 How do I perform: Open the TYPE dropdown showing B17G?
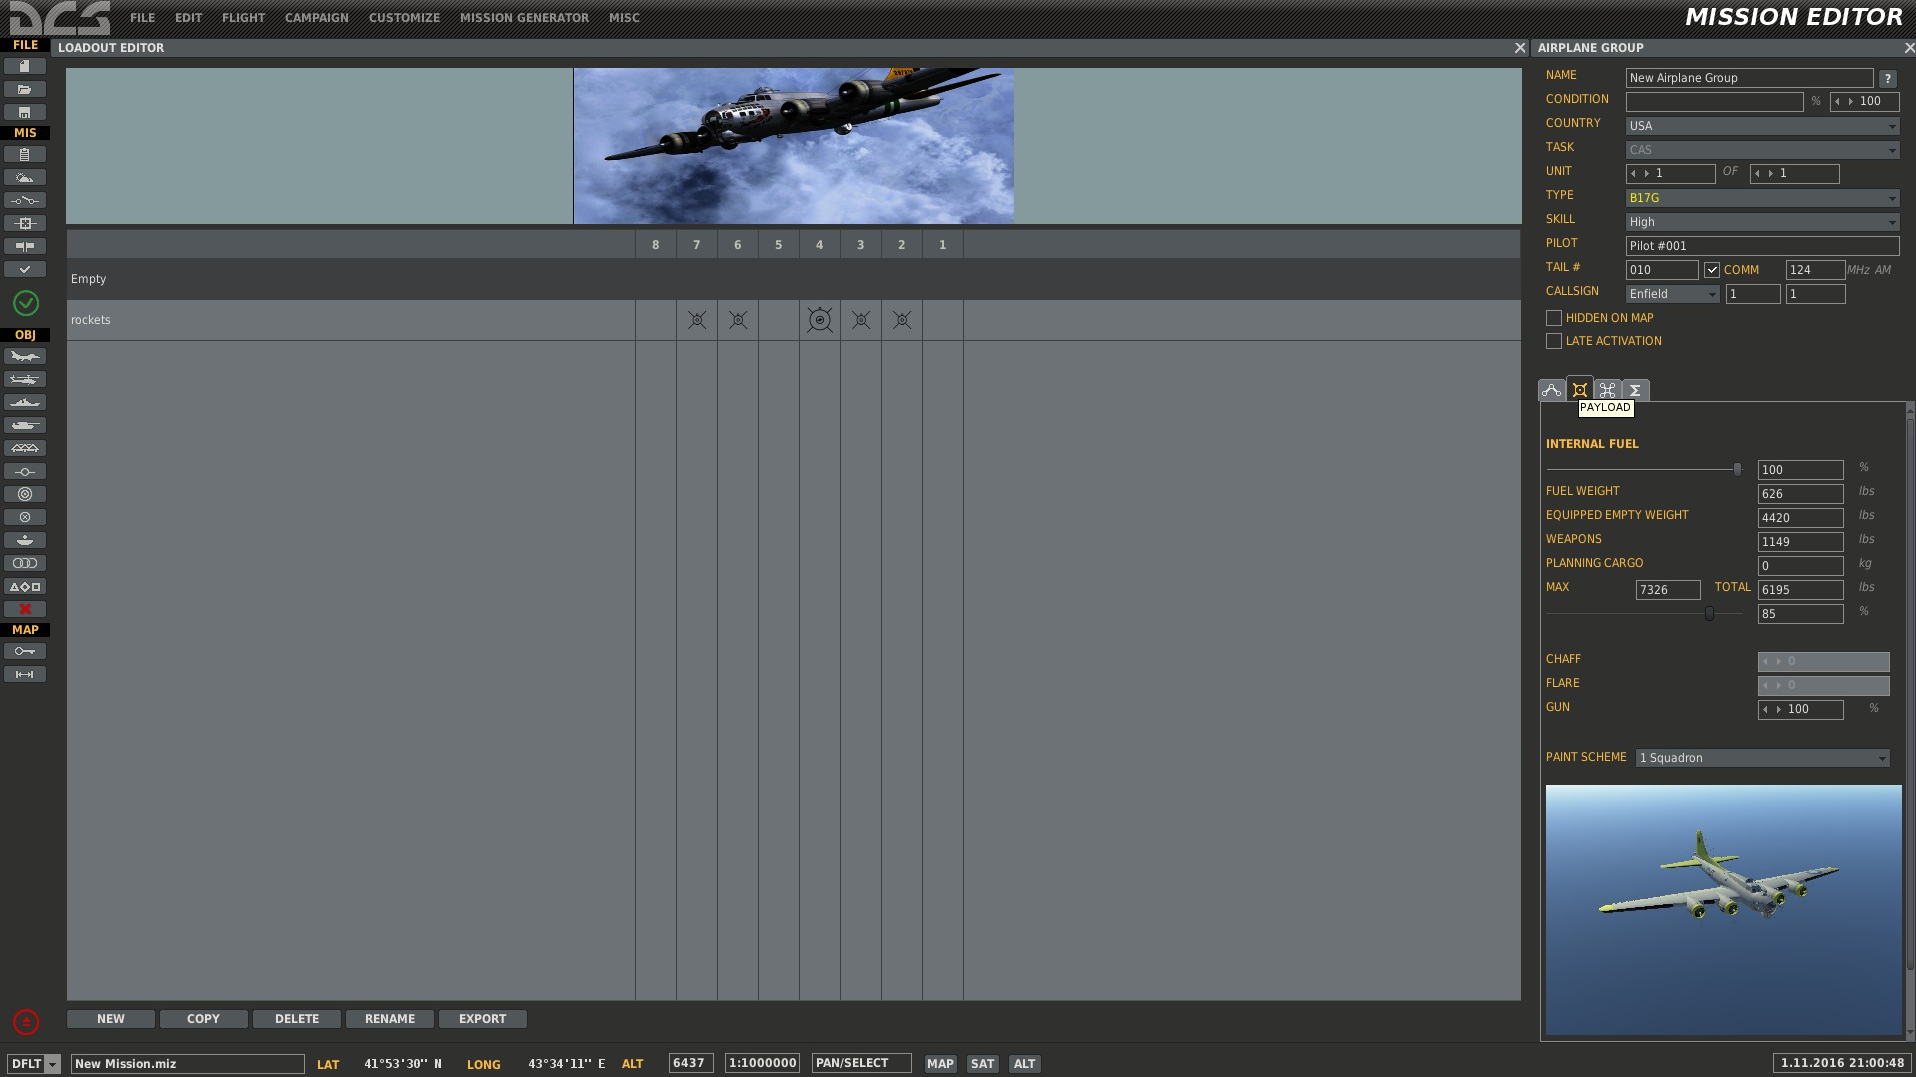tap(1762, 198)
